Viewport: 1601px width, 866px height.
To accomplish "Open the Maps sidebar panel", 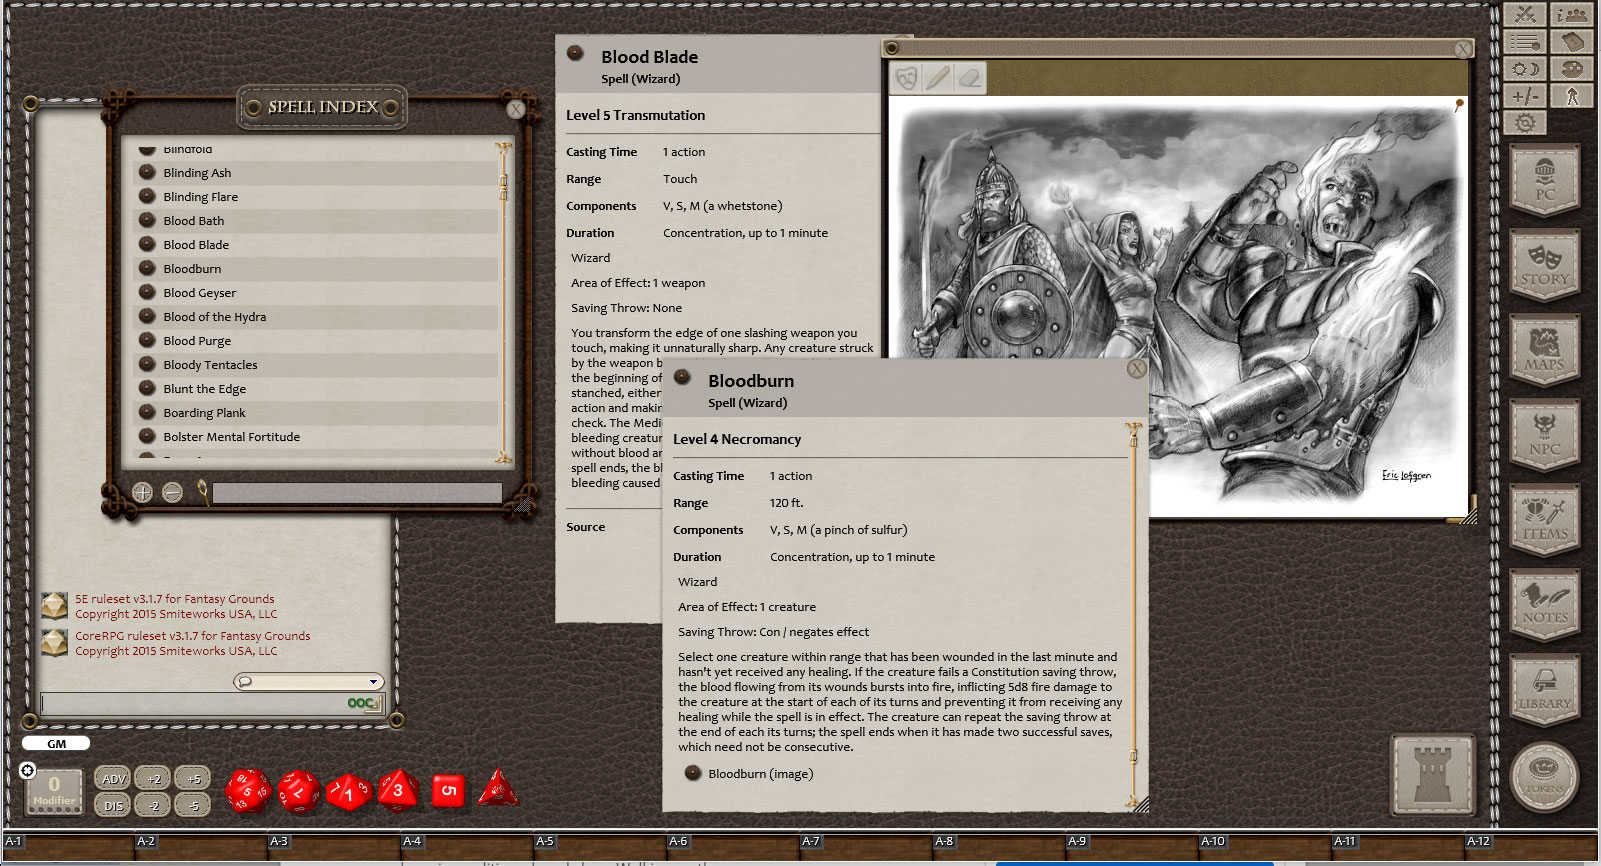I will point(1544,351).
